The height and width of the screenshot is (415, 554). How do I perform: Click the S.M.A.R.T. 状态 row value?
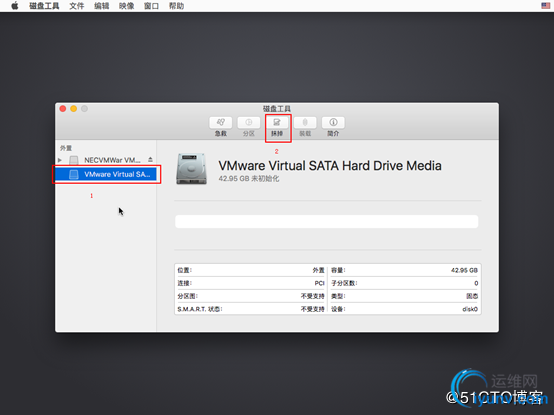312,309
